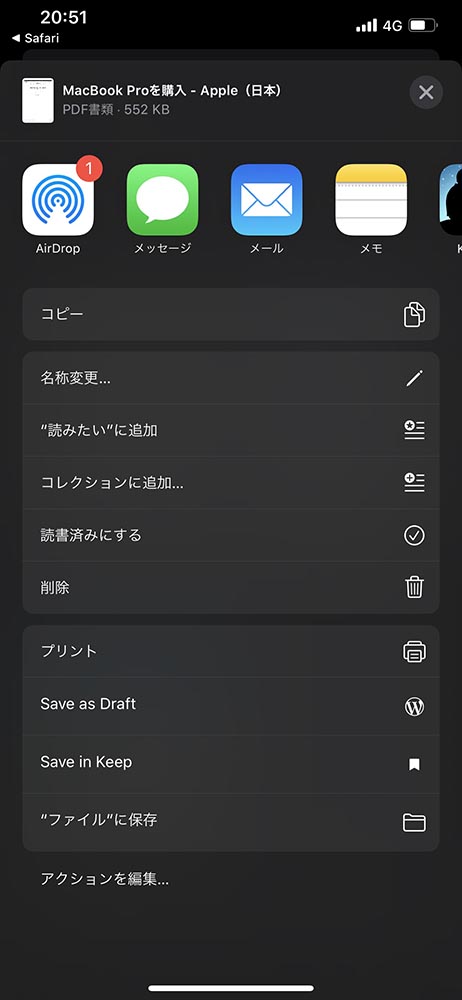Dismiss the share sheet with X button

point(426,92)
